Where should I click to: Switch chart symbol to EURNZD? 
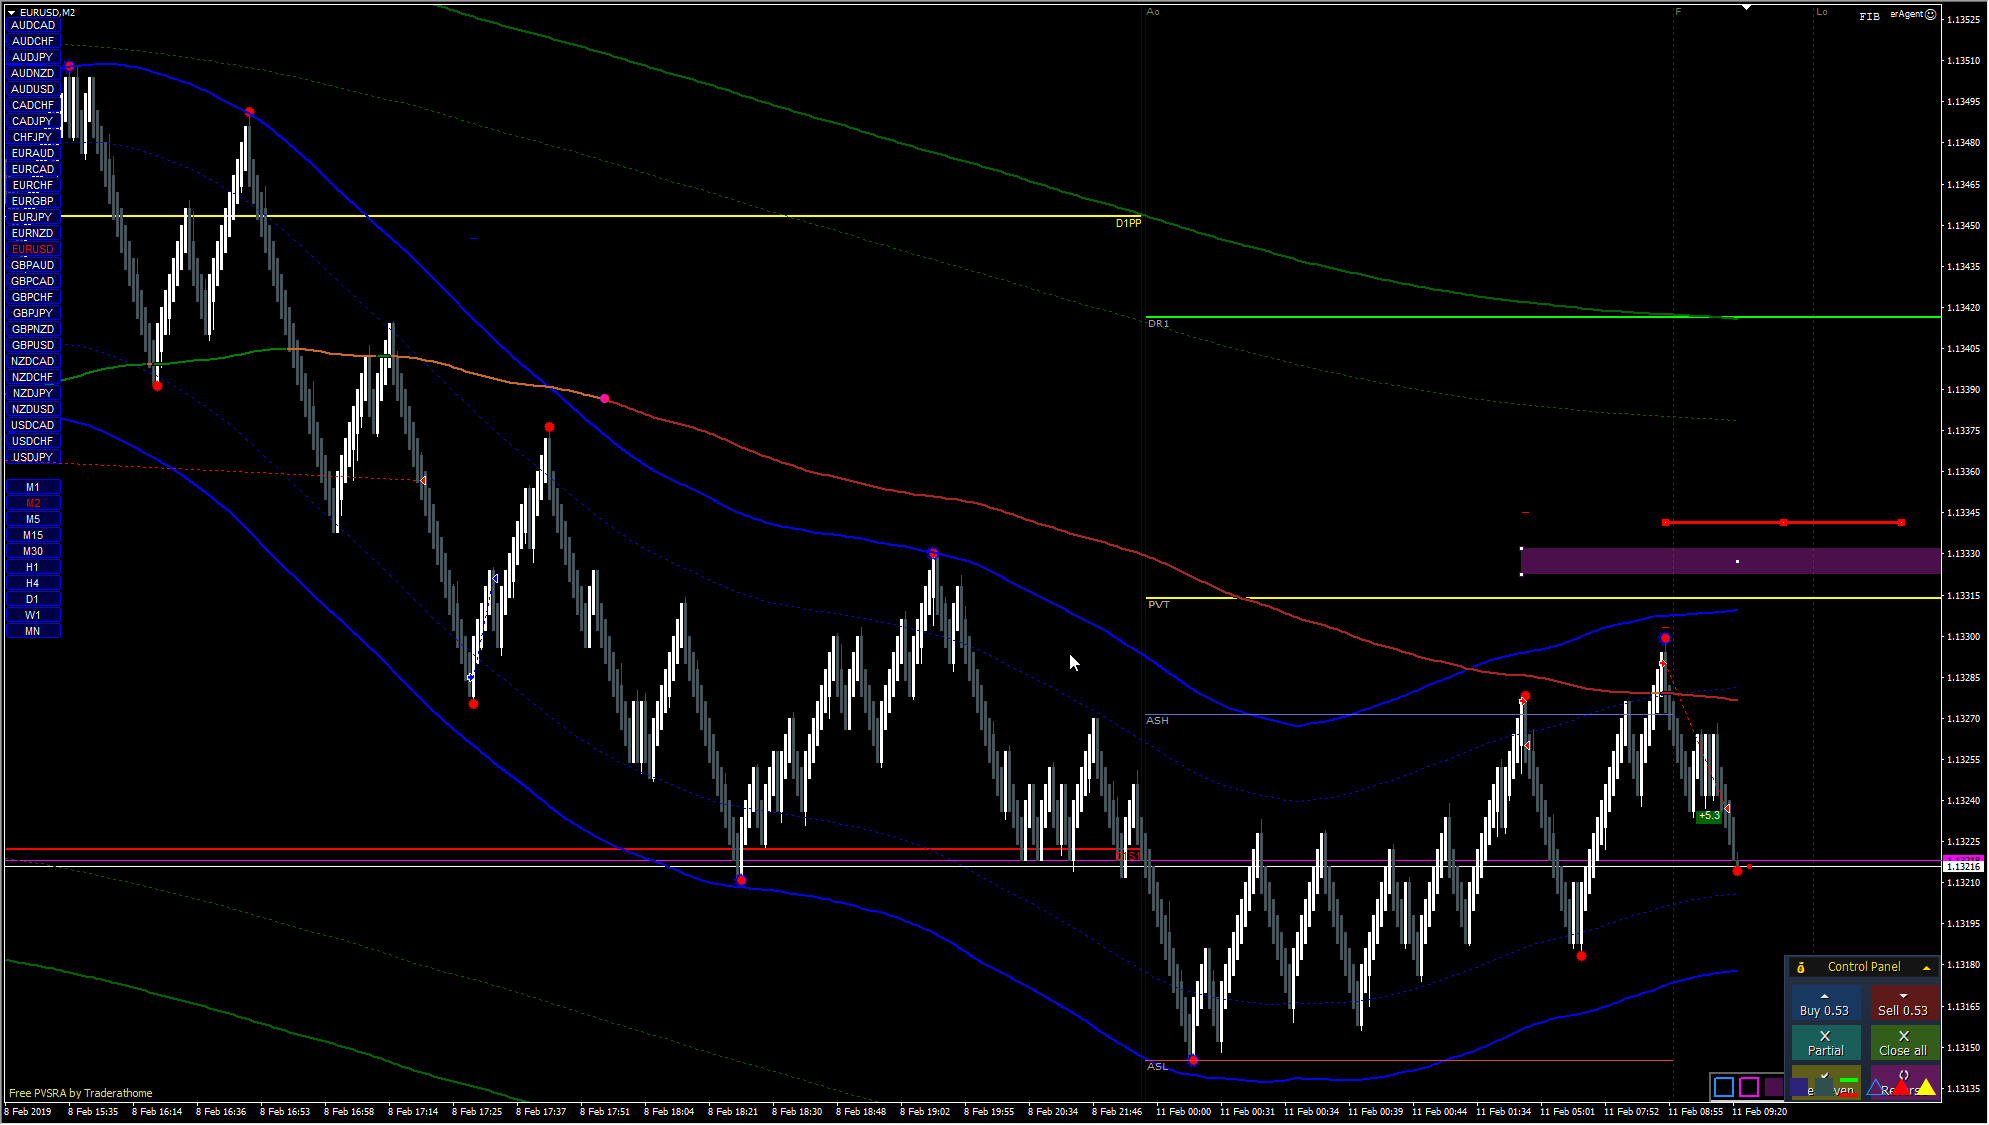(33, 233)
